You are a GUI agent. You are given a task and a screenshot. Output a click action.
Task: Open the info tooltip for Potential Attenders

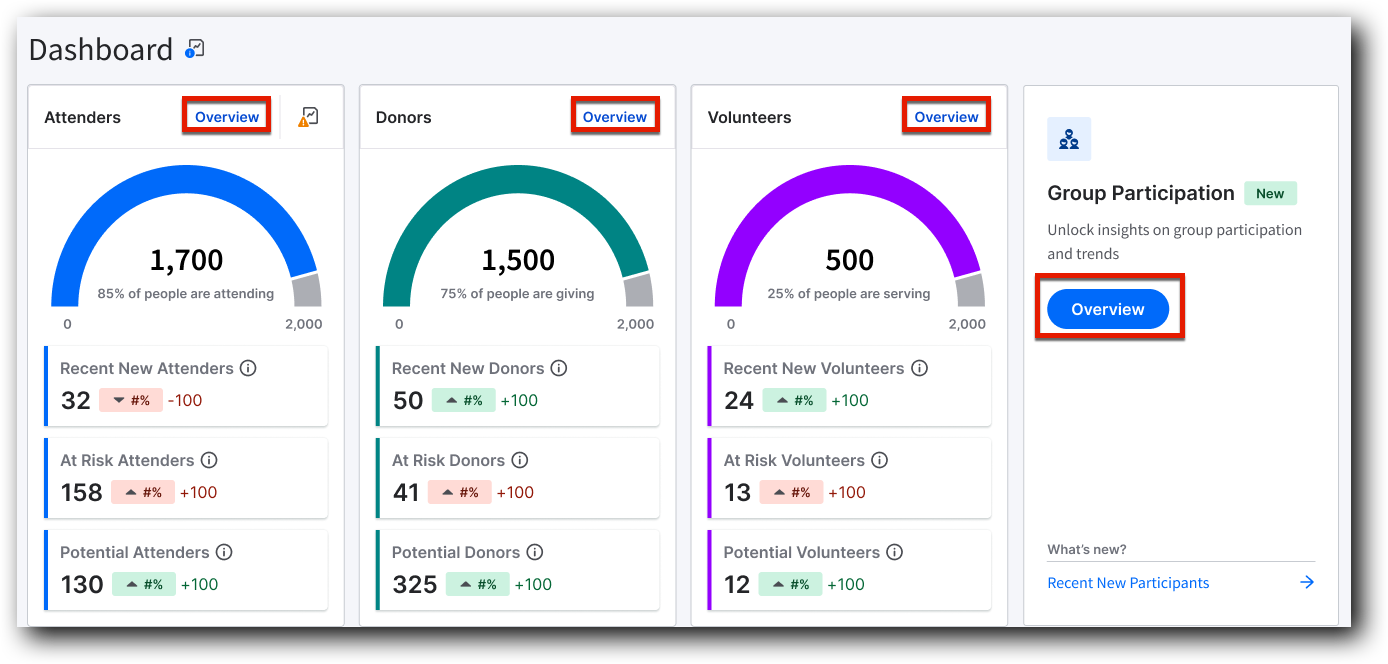224,552
